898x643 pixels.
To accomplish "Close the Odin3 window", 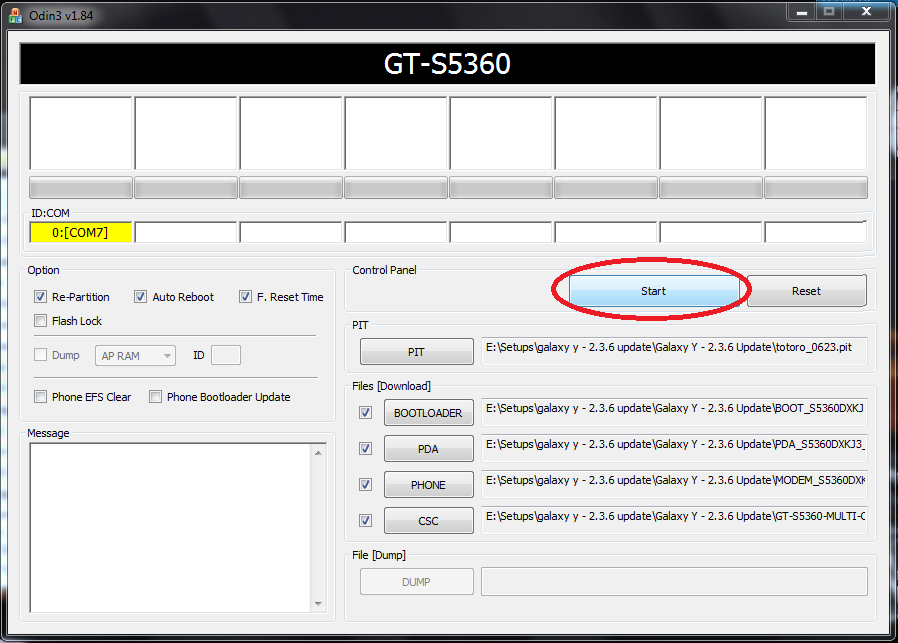I will tap(867, 12).
